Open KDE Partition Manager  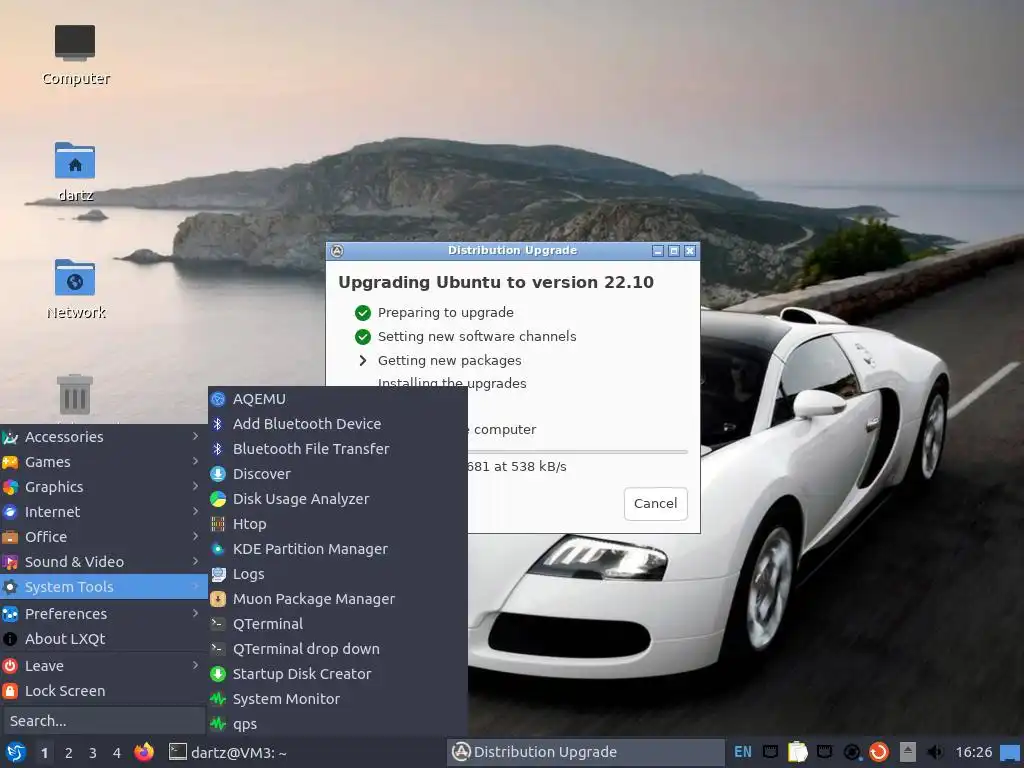(338, 549)
